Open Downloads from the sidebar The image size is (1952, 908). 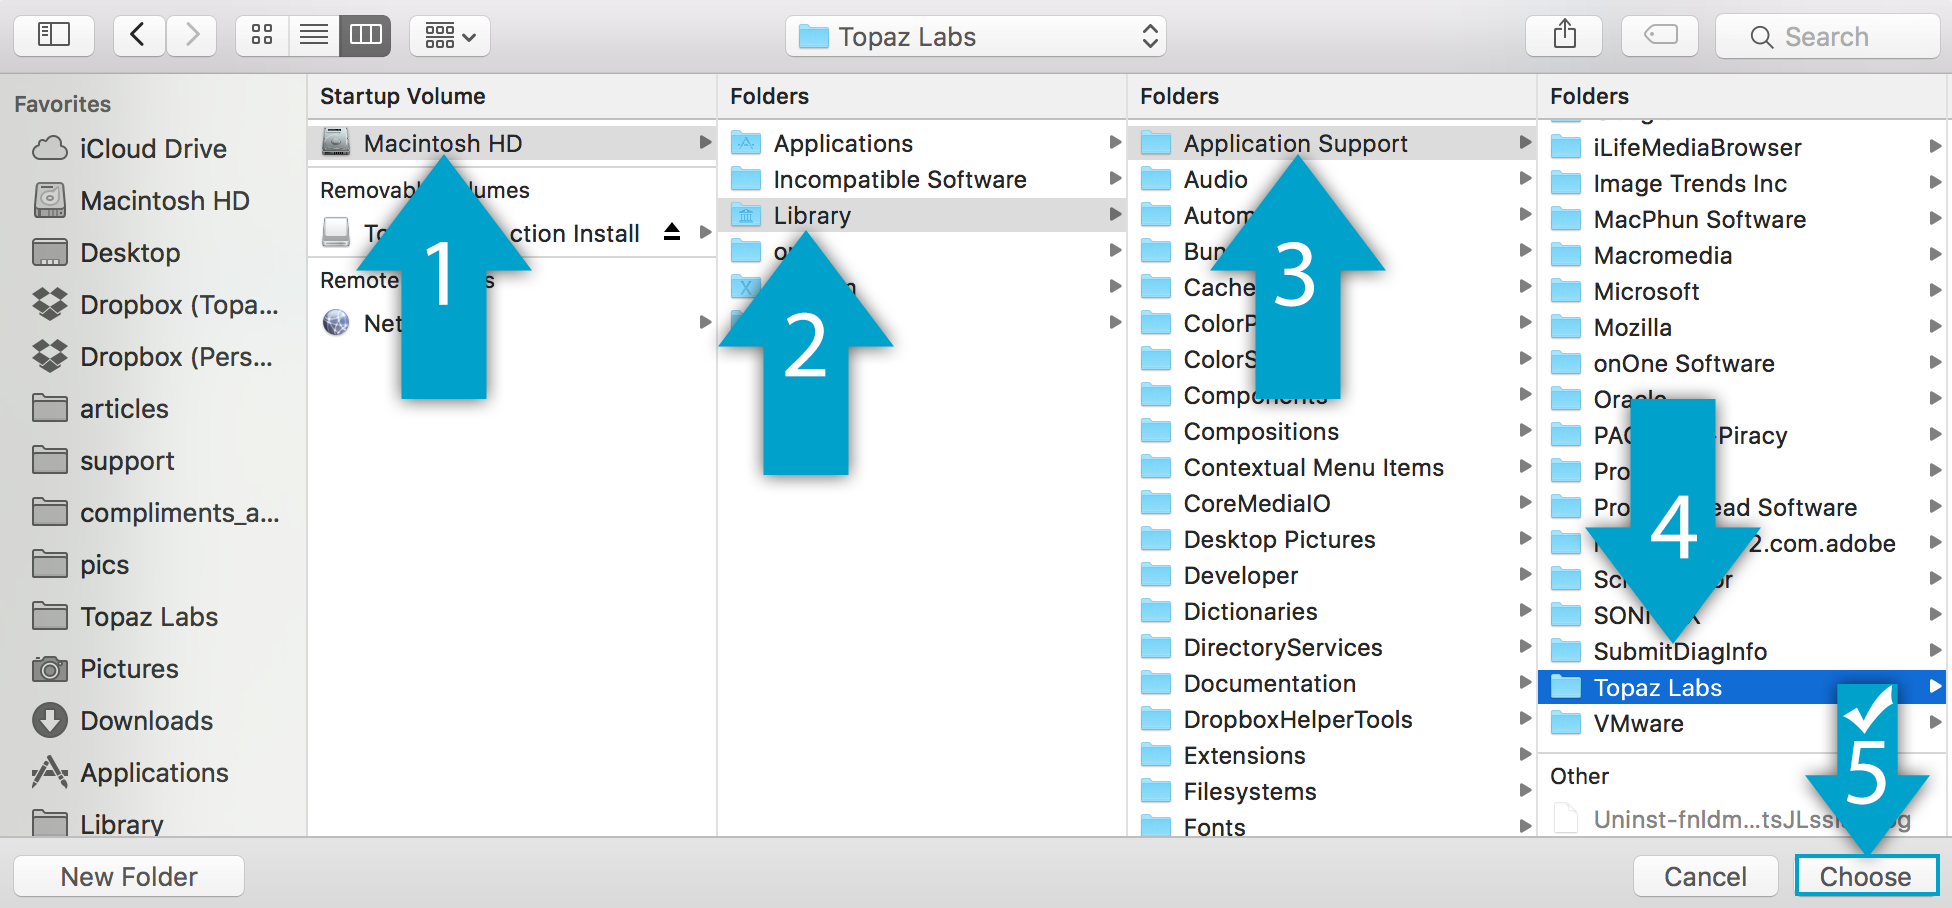pos(153,721)
